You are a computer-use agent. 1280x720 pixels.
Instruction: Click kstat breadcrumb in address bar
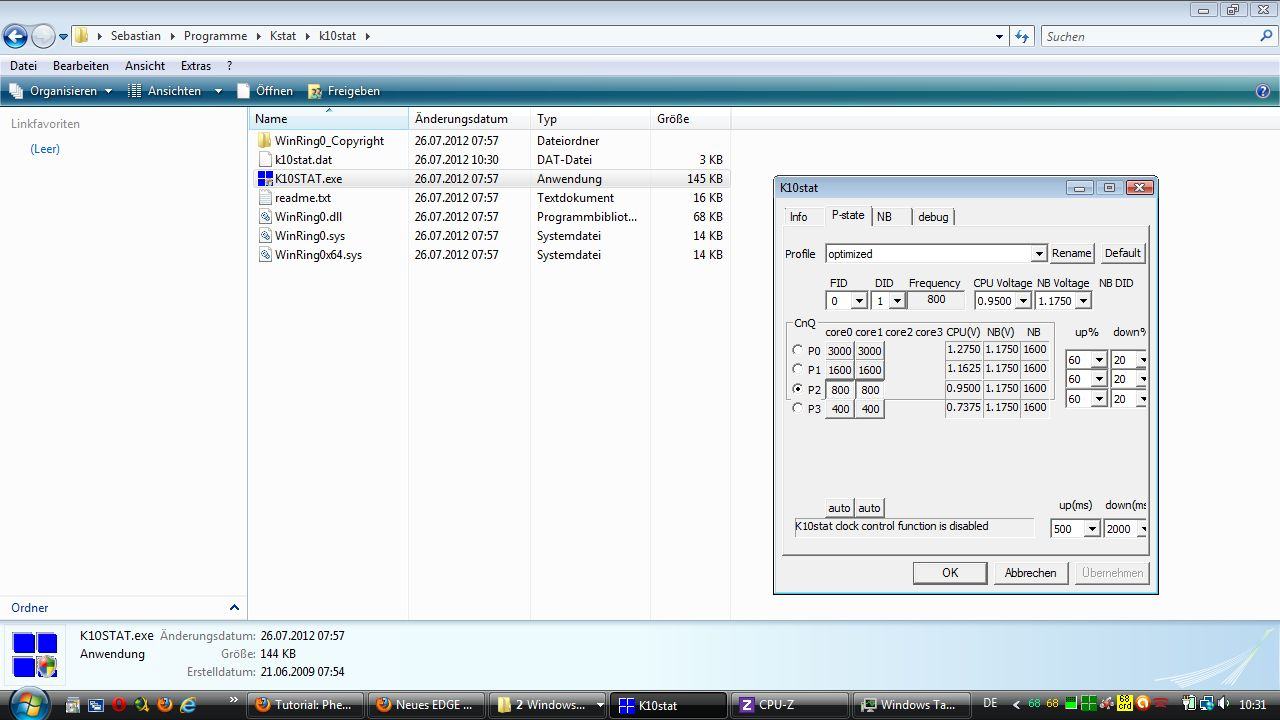point(283,36)
